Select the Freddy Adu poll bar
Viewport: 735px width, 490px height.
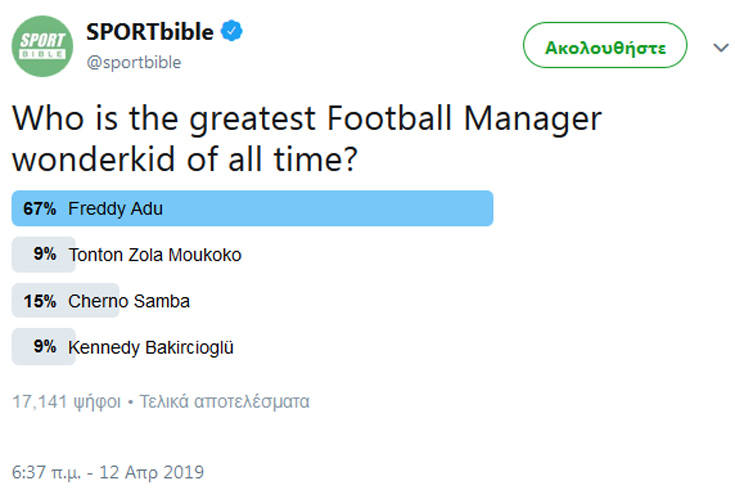pos(252,208)
